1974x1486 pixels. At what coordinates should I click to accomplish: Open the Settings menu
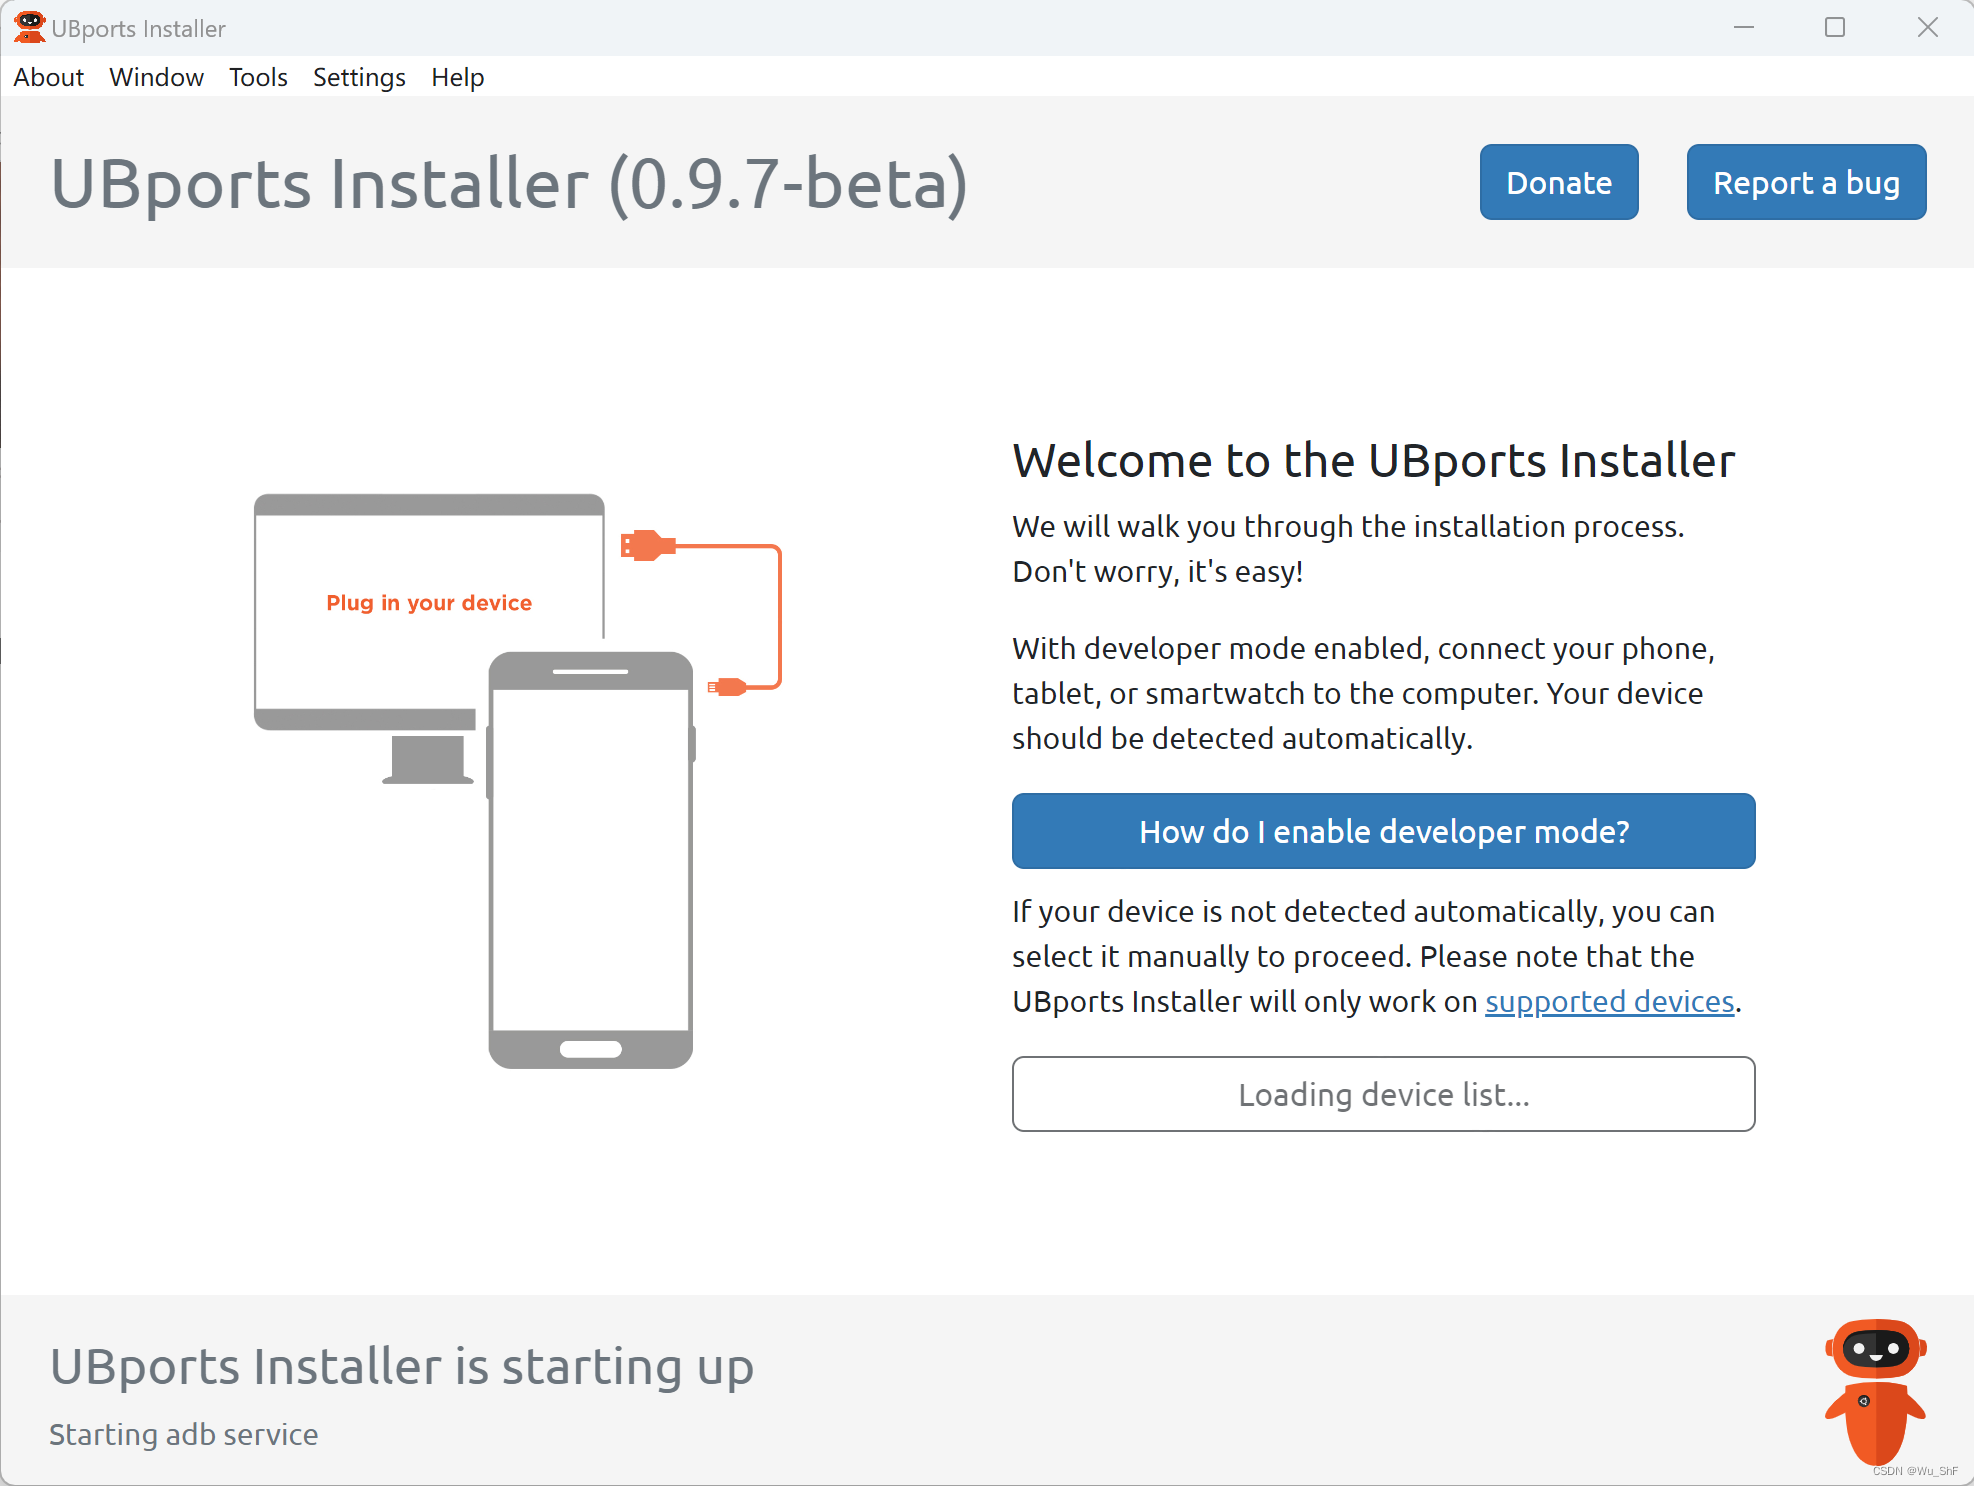(357, 76)
